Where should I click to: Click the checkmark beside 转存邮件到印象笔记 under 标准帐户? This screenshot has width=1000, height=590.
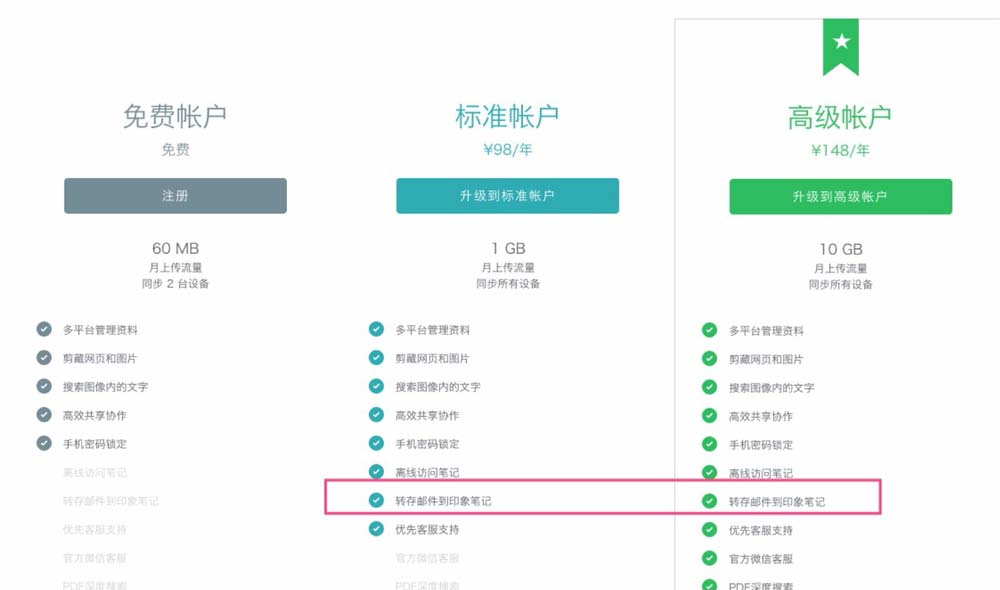click(x=376, y=501)
